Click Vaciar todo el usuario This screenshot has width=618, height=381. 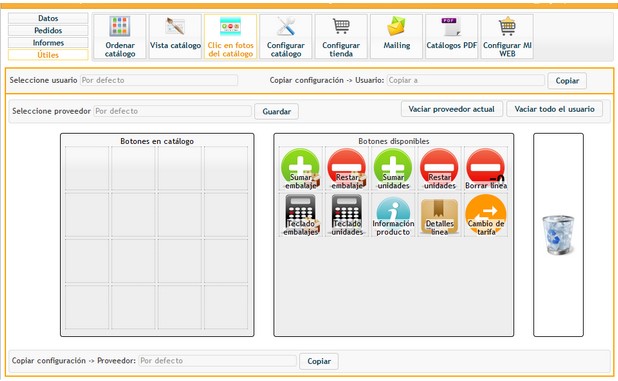click(555, 109)
